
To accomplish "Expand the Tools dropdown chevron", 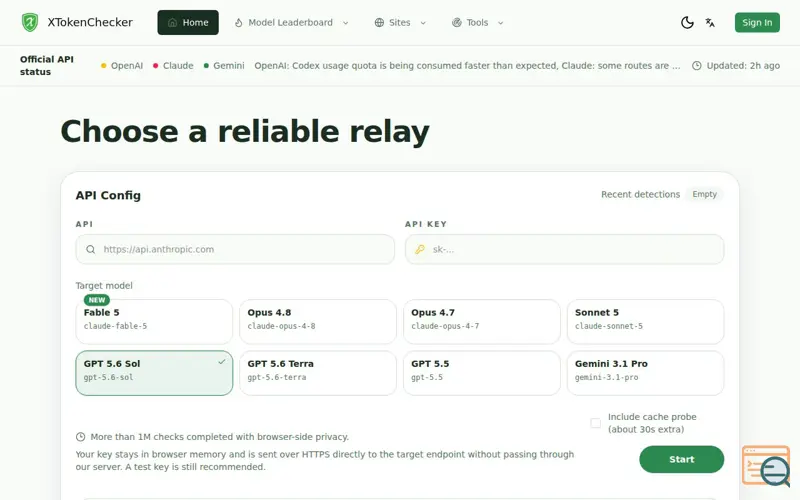I will tap(501, 23).
